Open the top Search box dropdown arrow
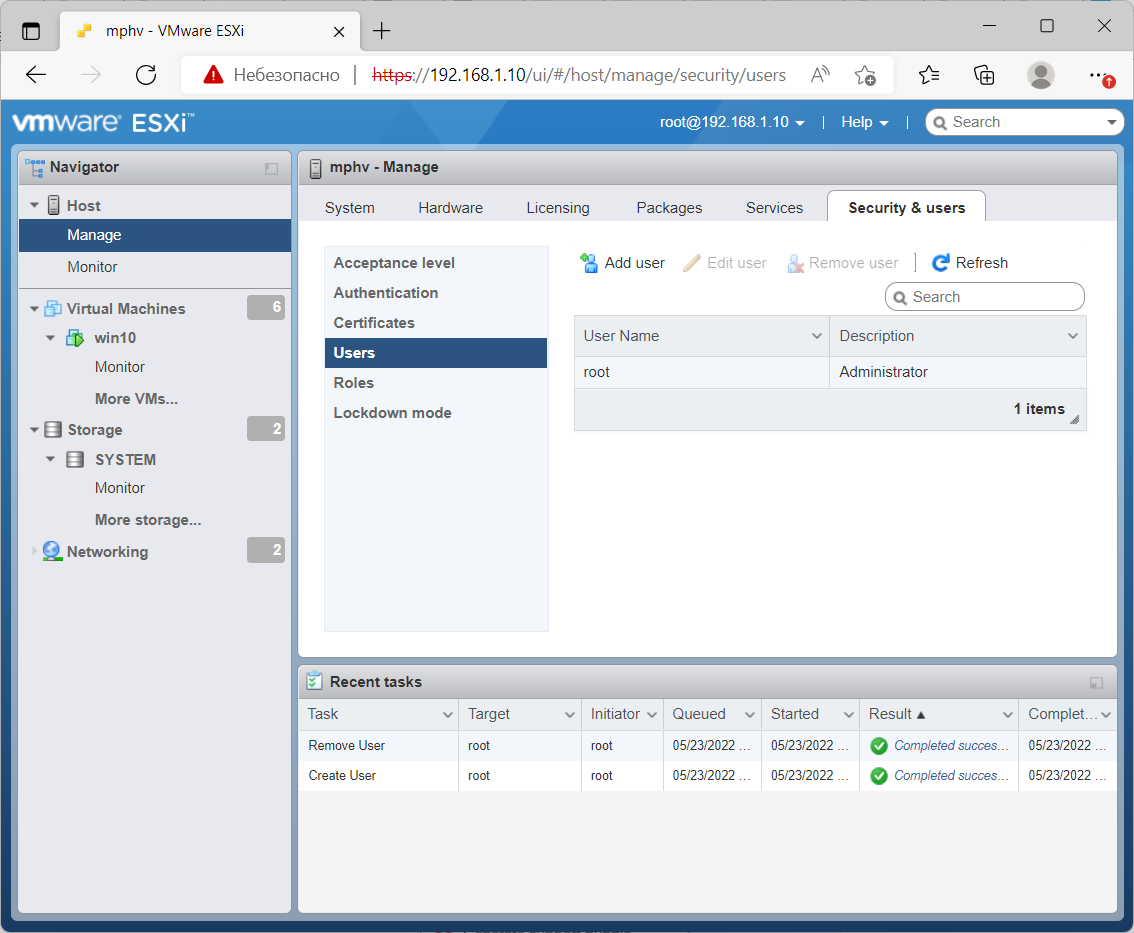This screenshot has height=933, width=1134. click(1112, 122)
